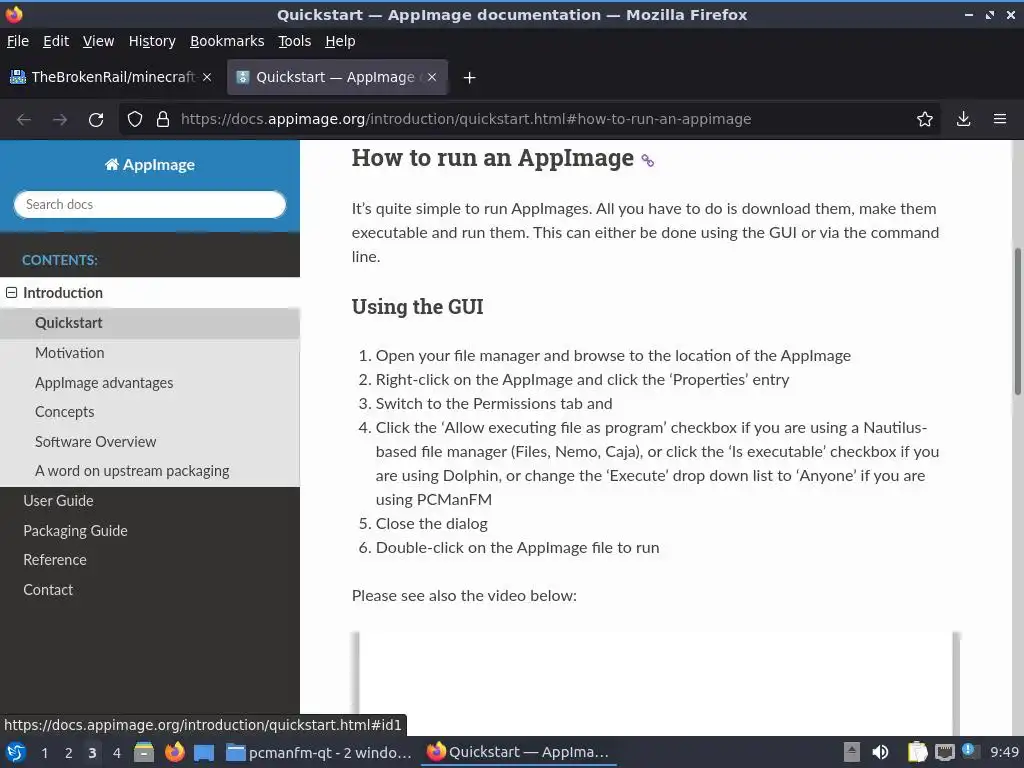Close the TheBrokenRail/minecraft tab

click(x=207, y=77)
